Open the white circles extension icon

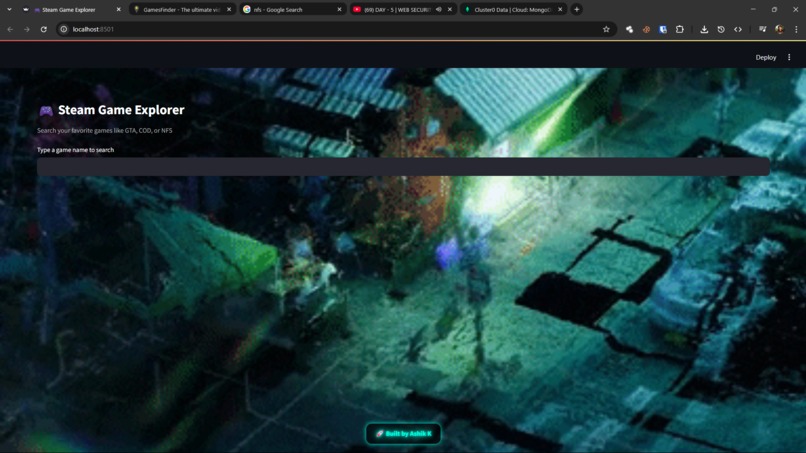629,29
